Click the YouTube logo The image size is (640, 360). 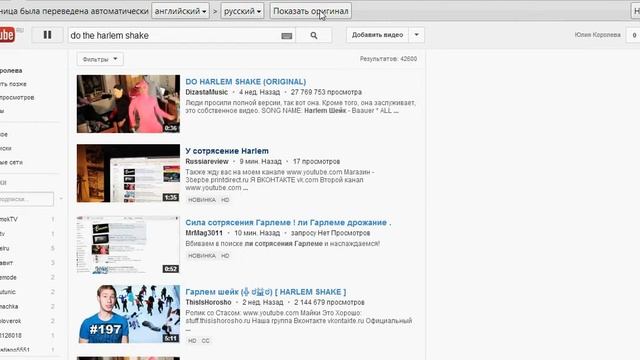(7, 35)
